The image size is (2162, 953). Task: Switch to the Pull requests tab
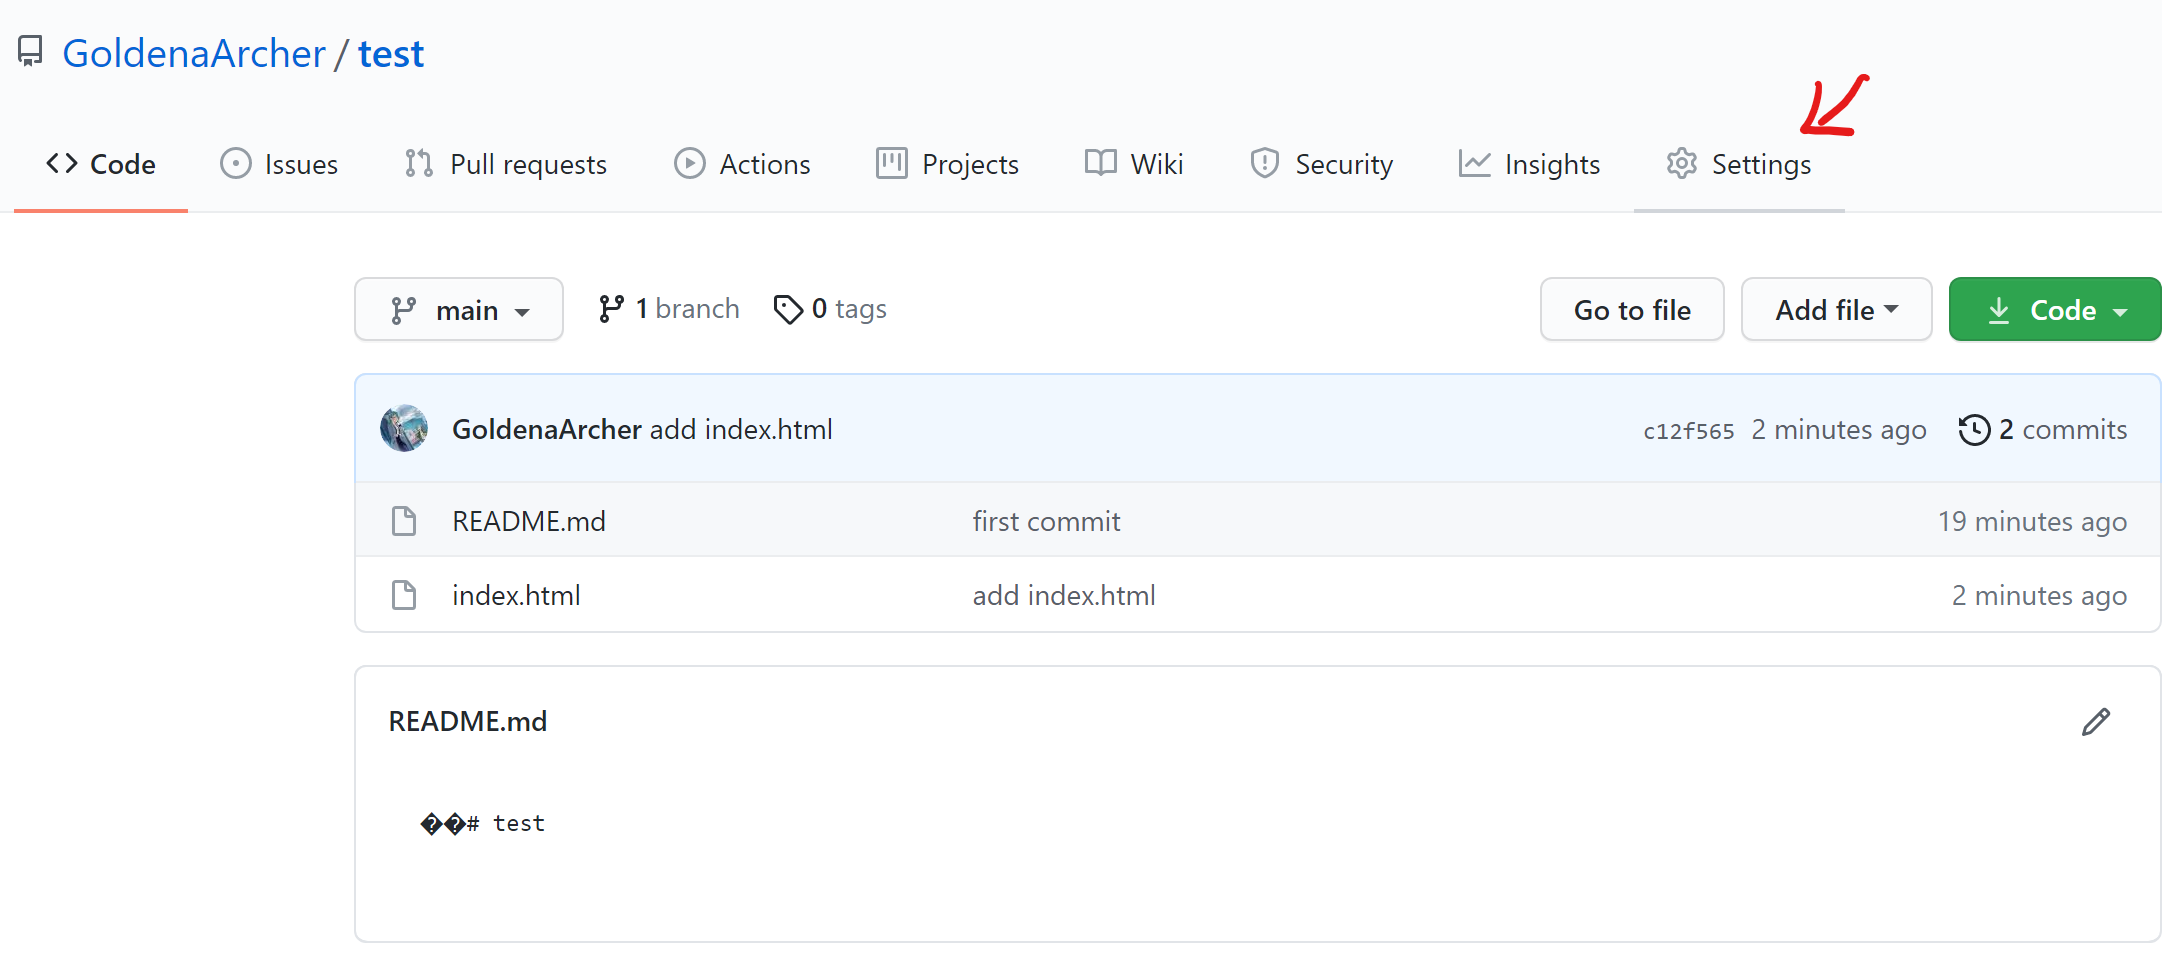click(506, 164)
